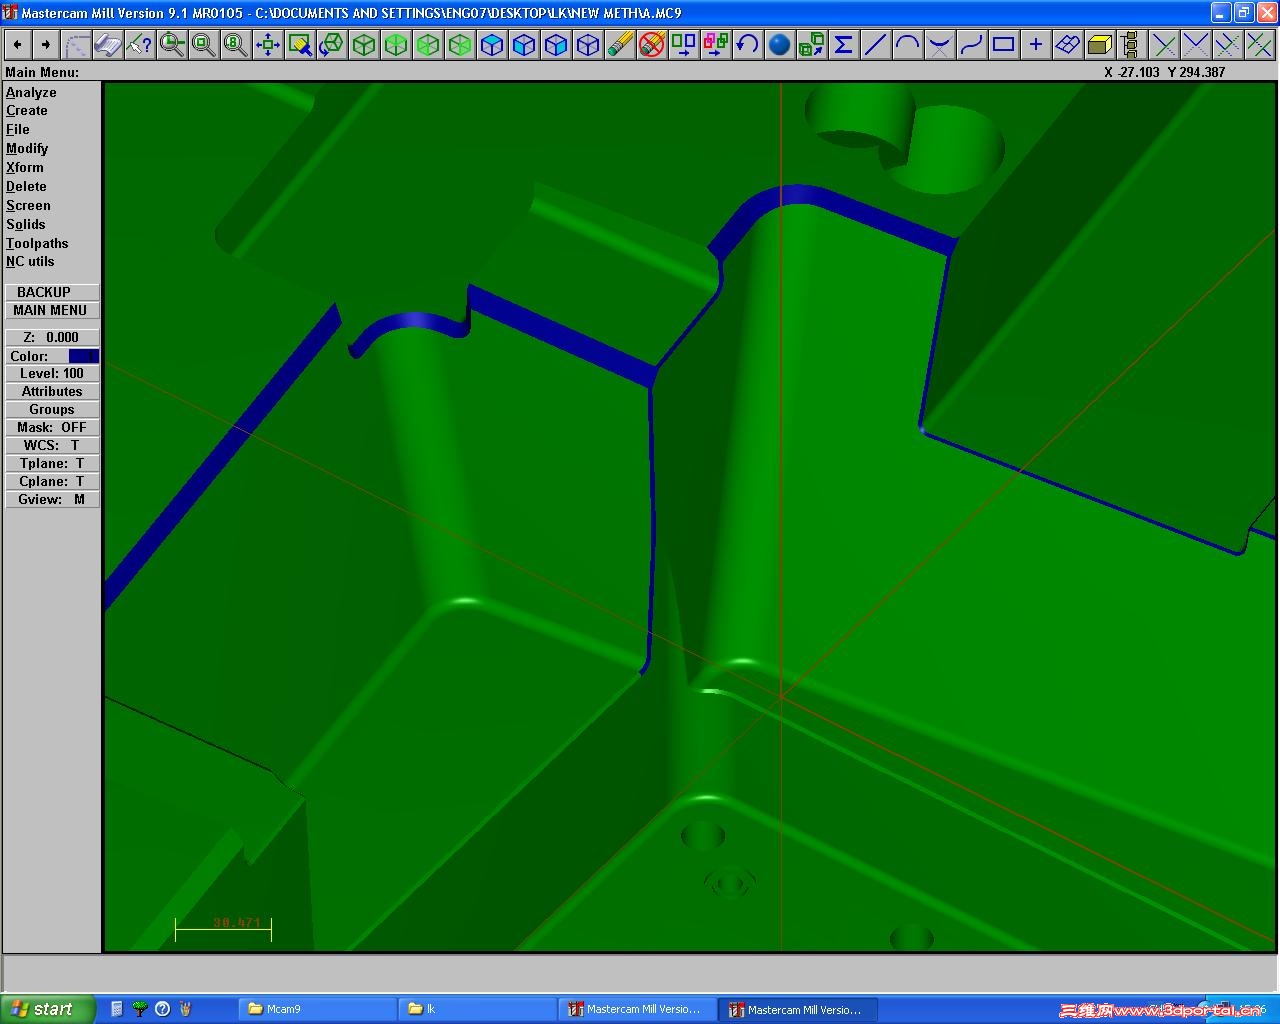Open the Modify menu

click(x=27, y=149)
